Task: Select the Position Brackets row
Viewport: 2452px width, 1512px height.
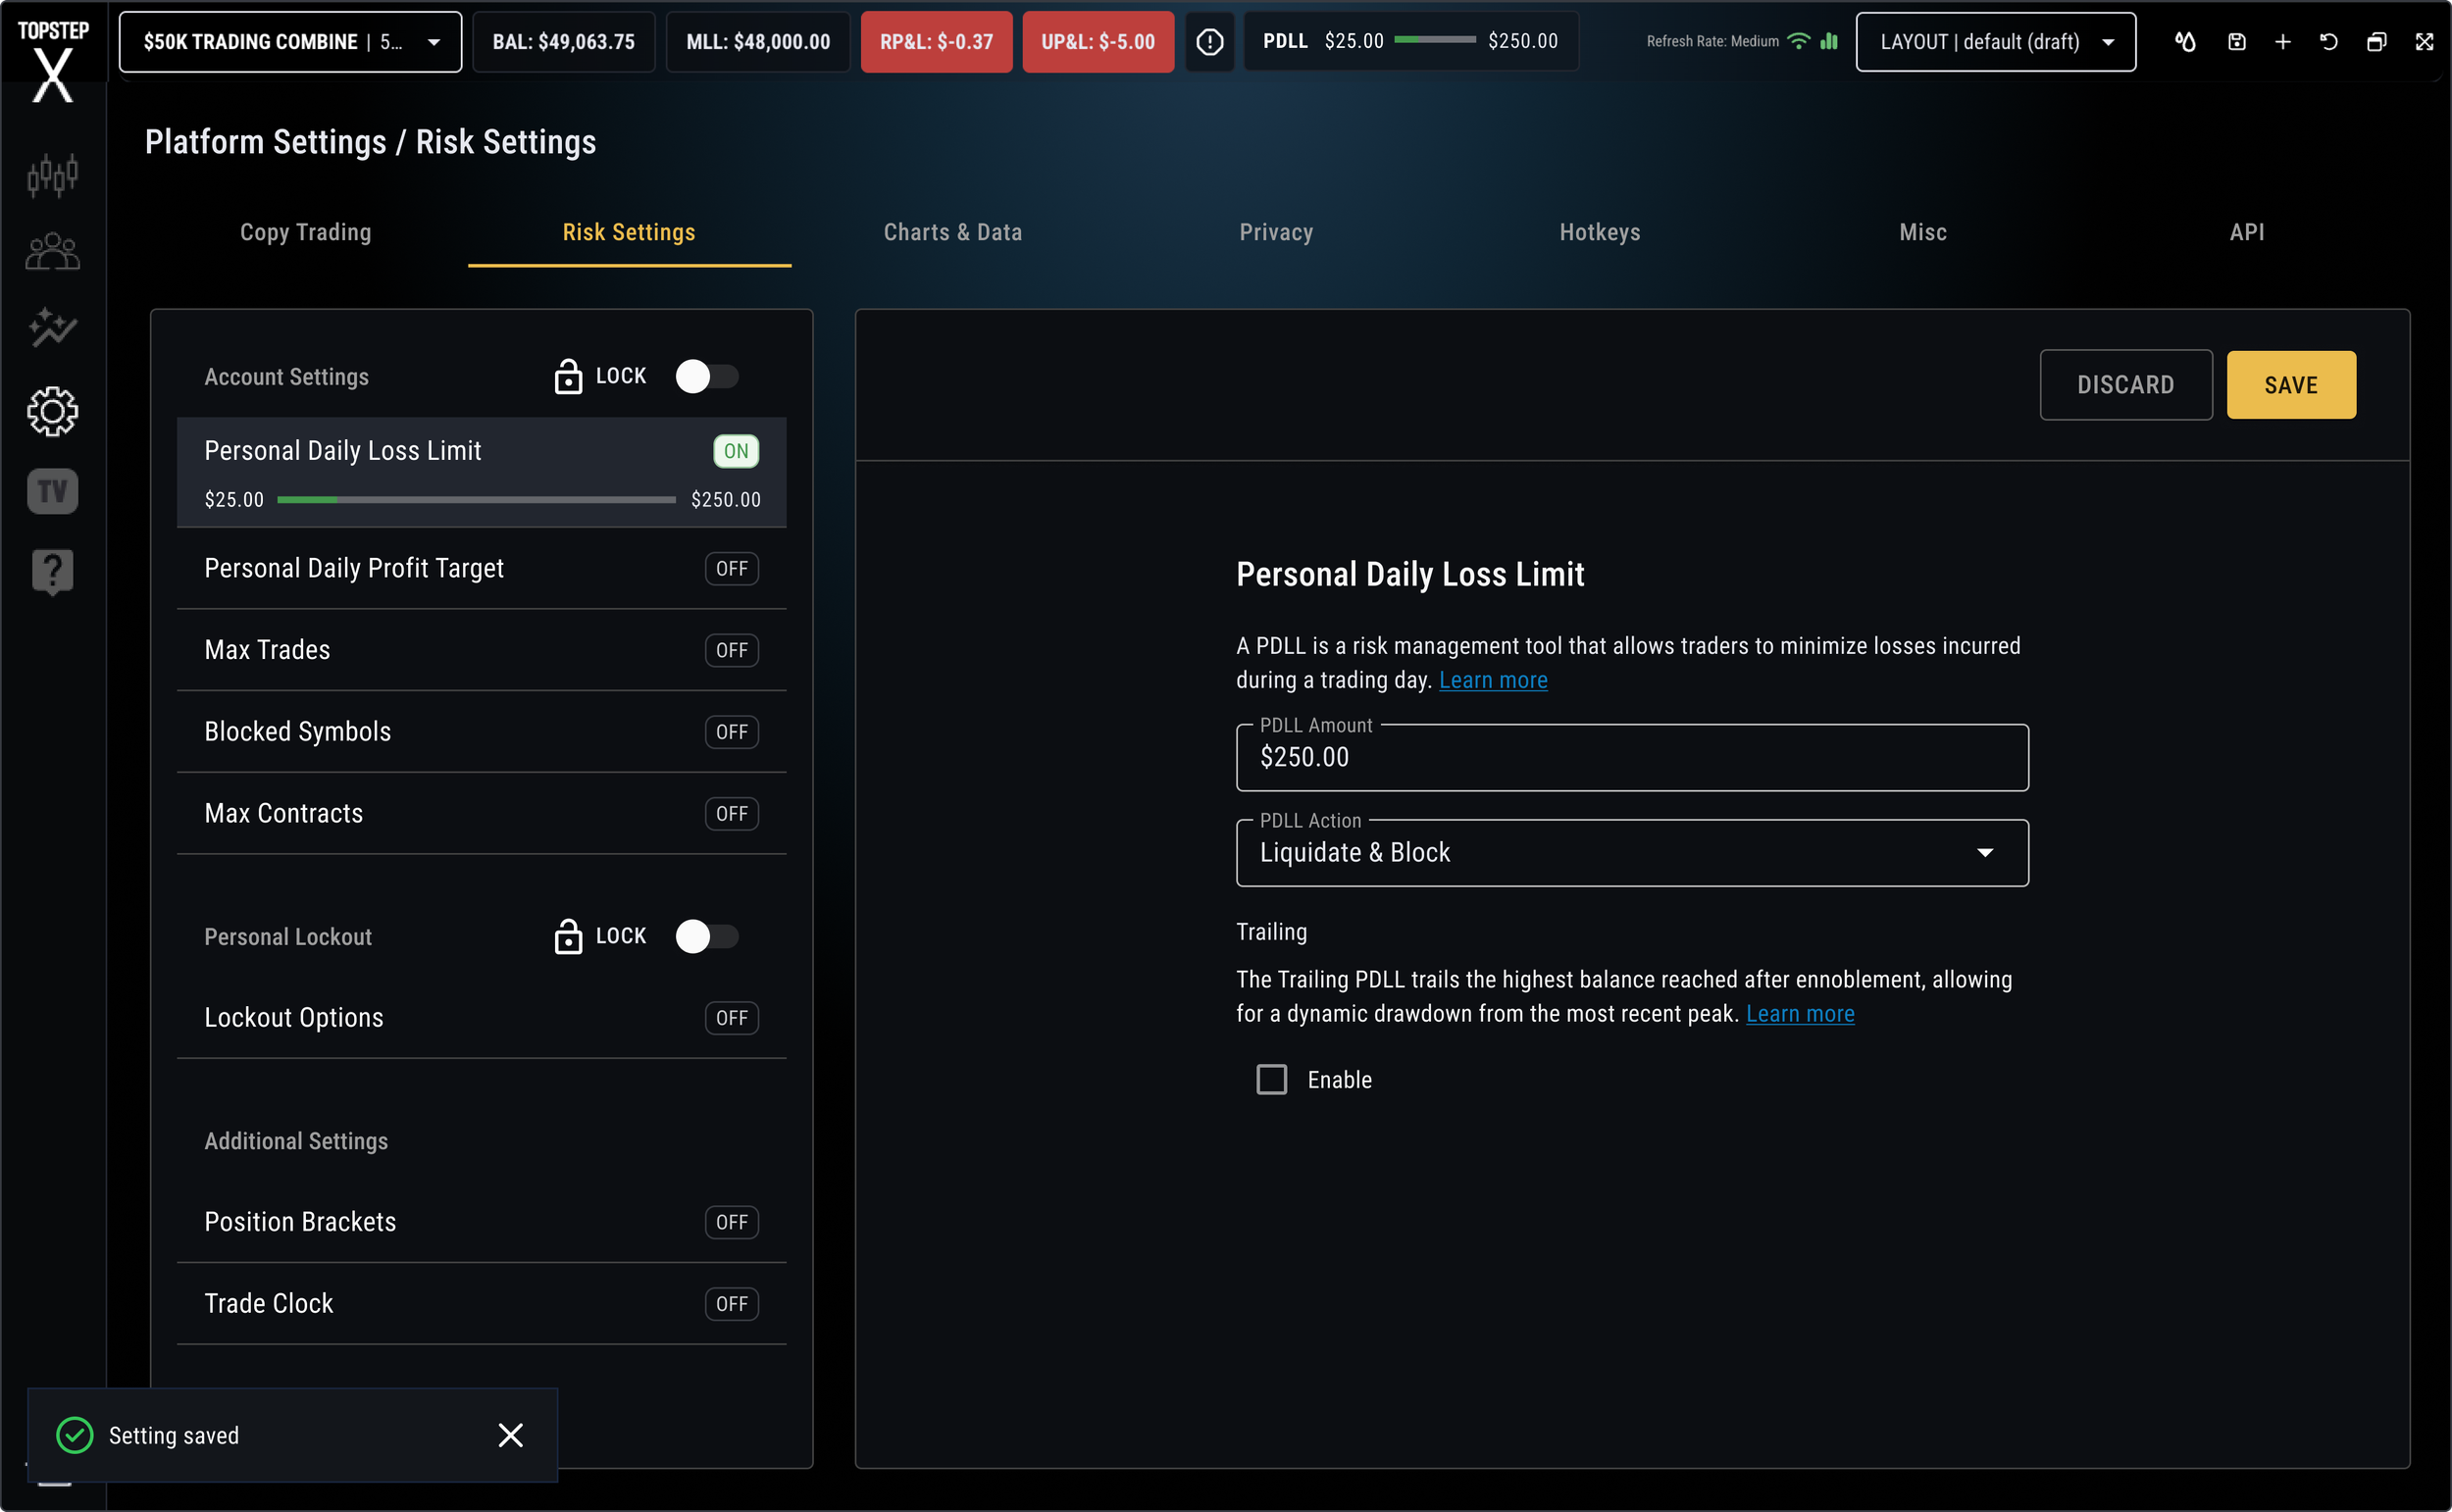Action: point(482,1222)
